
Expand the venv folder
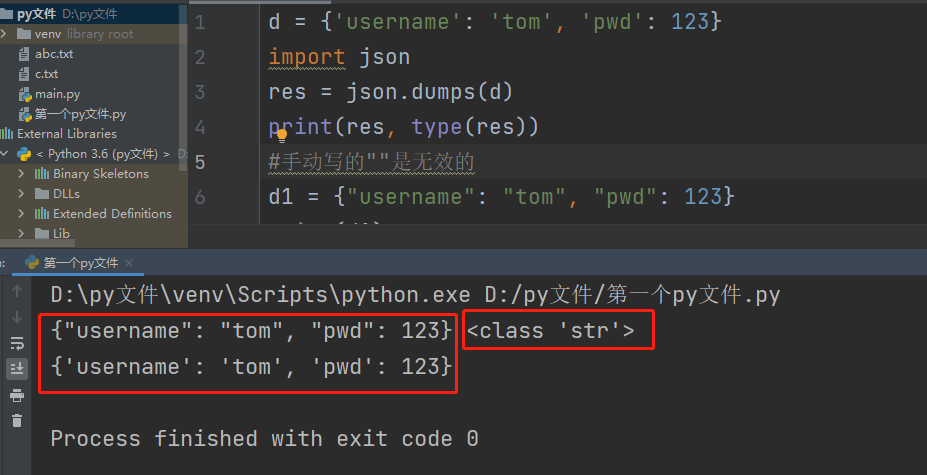click(x=7, y=34)
